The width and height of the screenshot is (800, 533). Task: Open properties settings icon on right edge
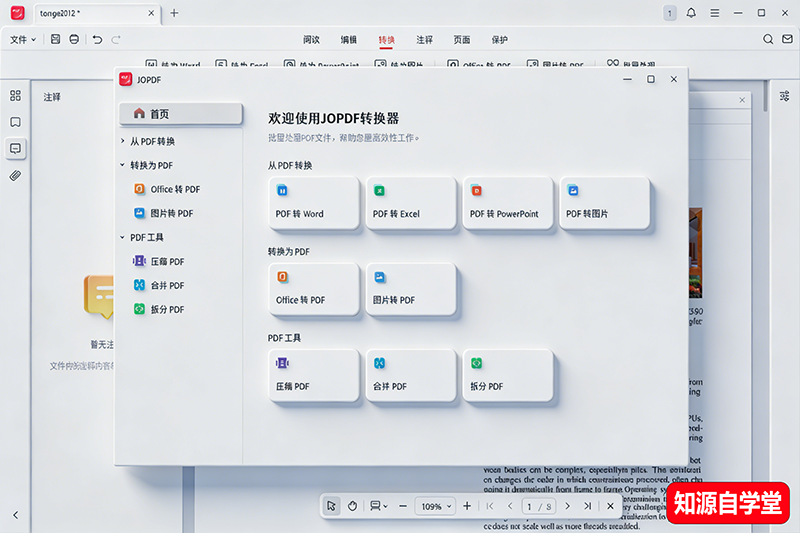(x=784, y=95)
